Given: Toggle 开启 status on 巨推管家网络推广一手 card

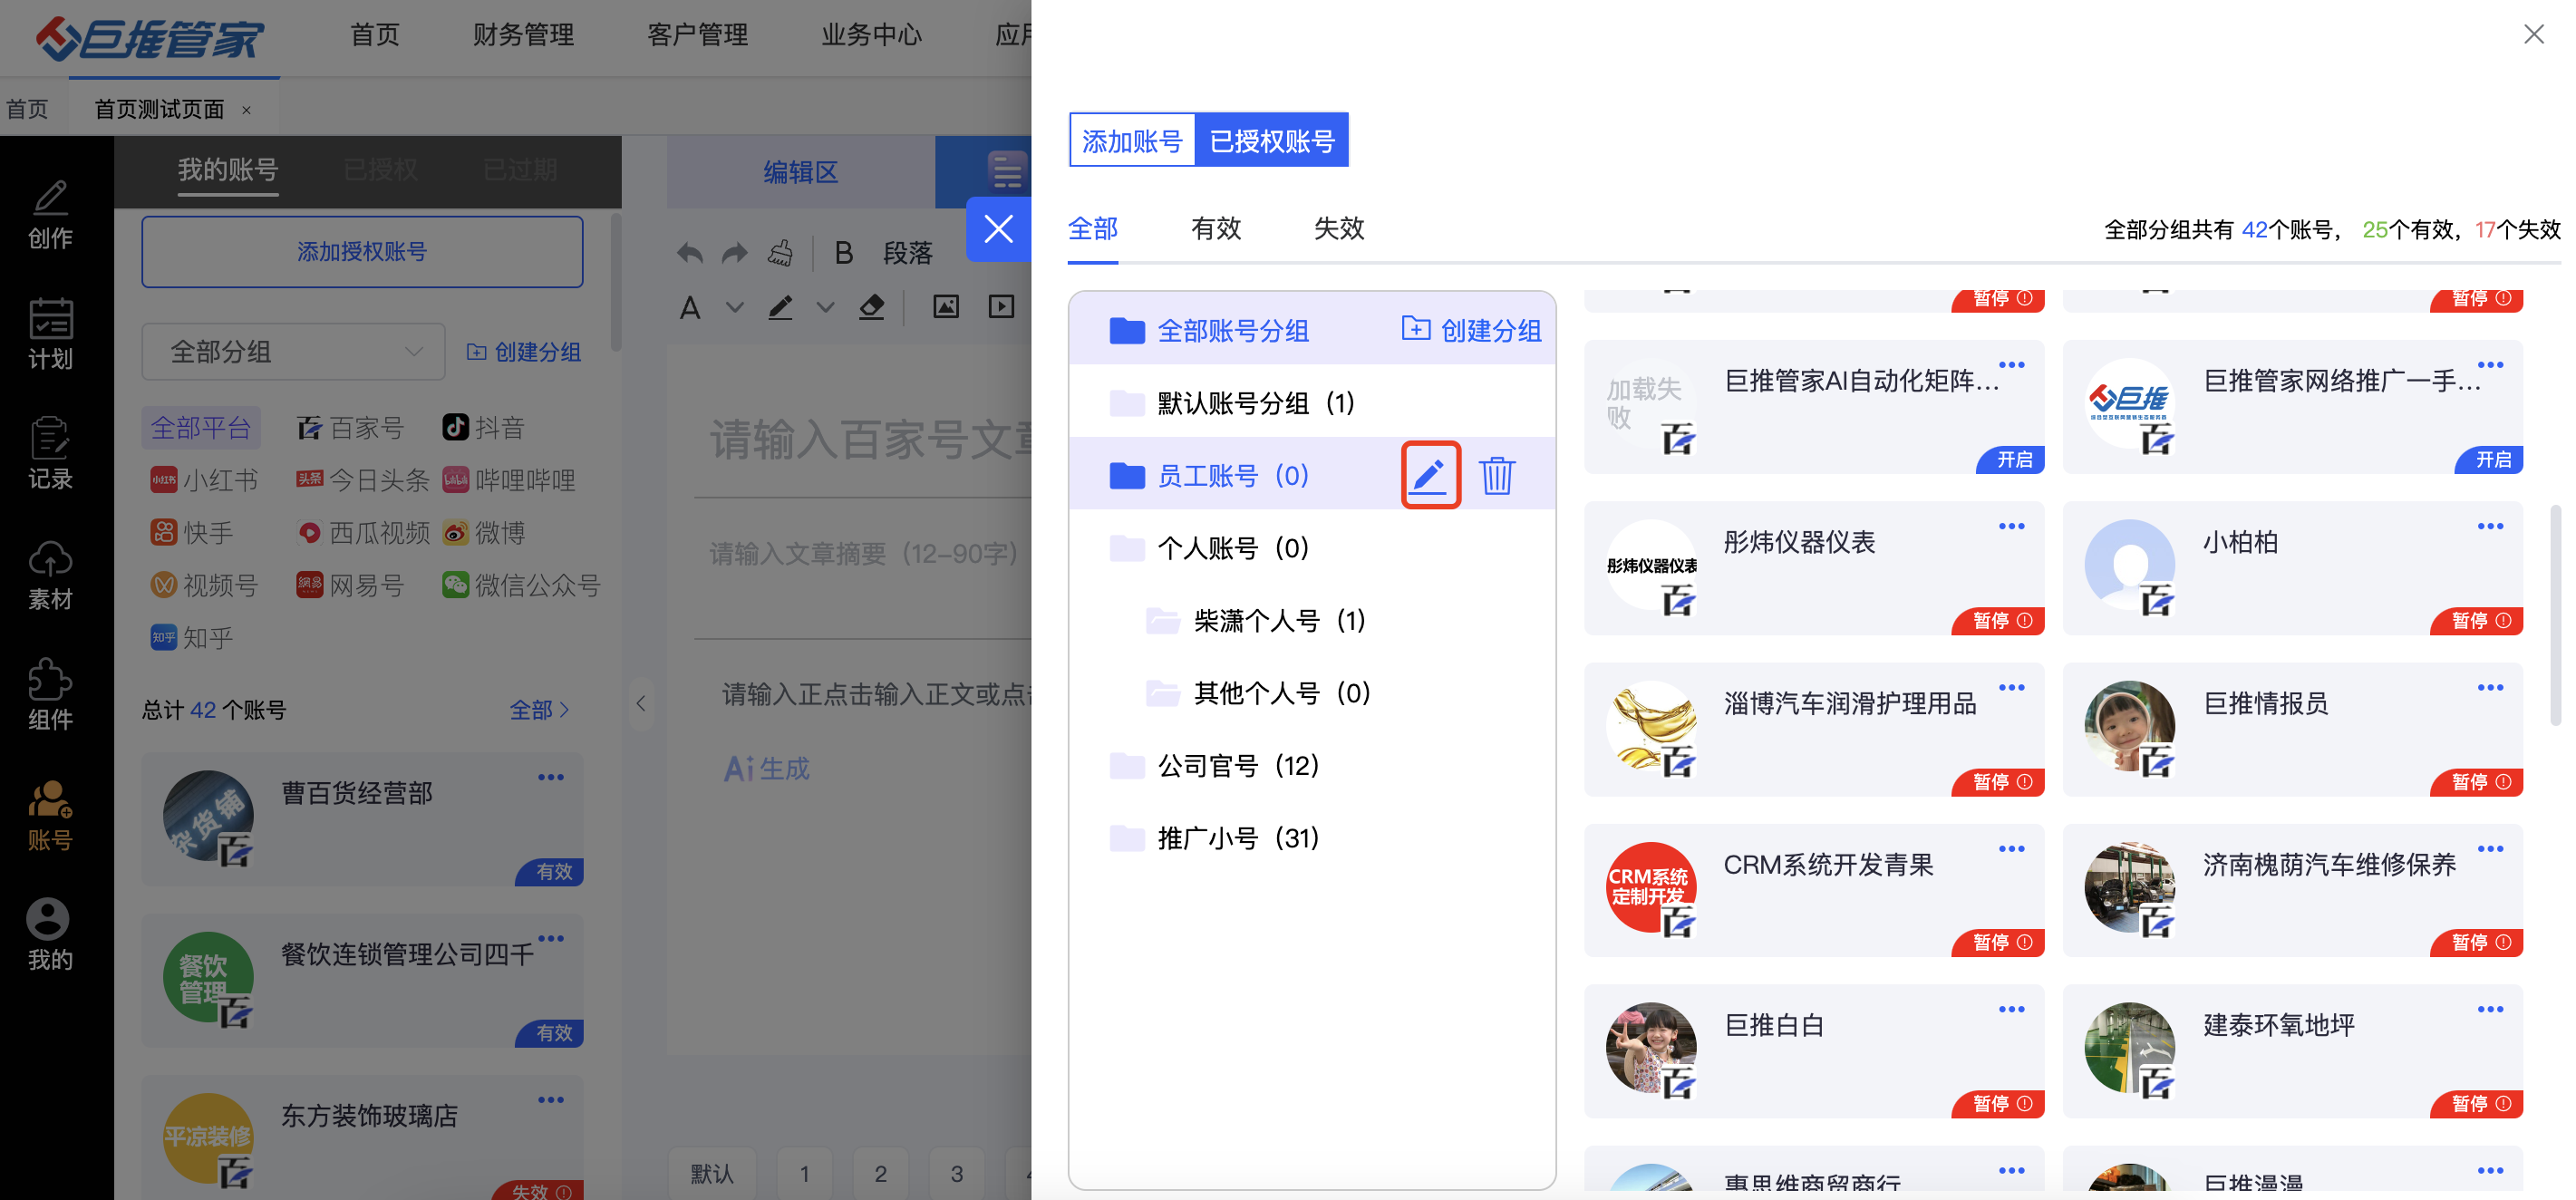Looking at the screenshot, I should (x=2490, y=459).
